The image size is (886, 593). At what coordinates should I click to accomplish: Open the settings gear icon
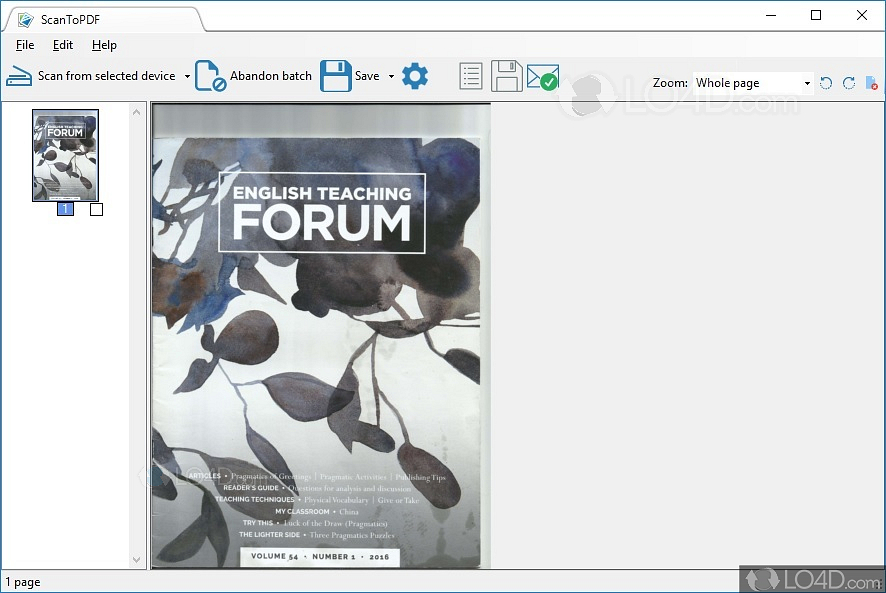click(415, 76)
